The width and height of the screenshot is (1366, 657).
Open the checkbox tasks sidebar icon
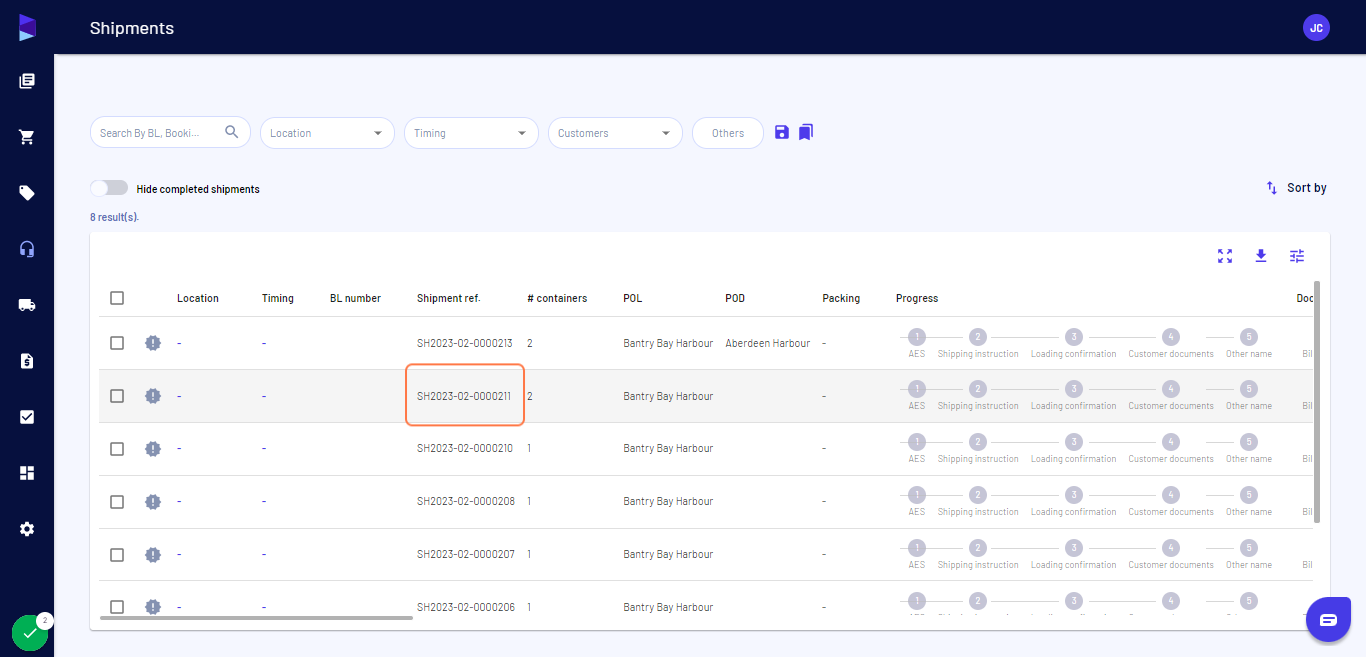click(x=27, y=417)
